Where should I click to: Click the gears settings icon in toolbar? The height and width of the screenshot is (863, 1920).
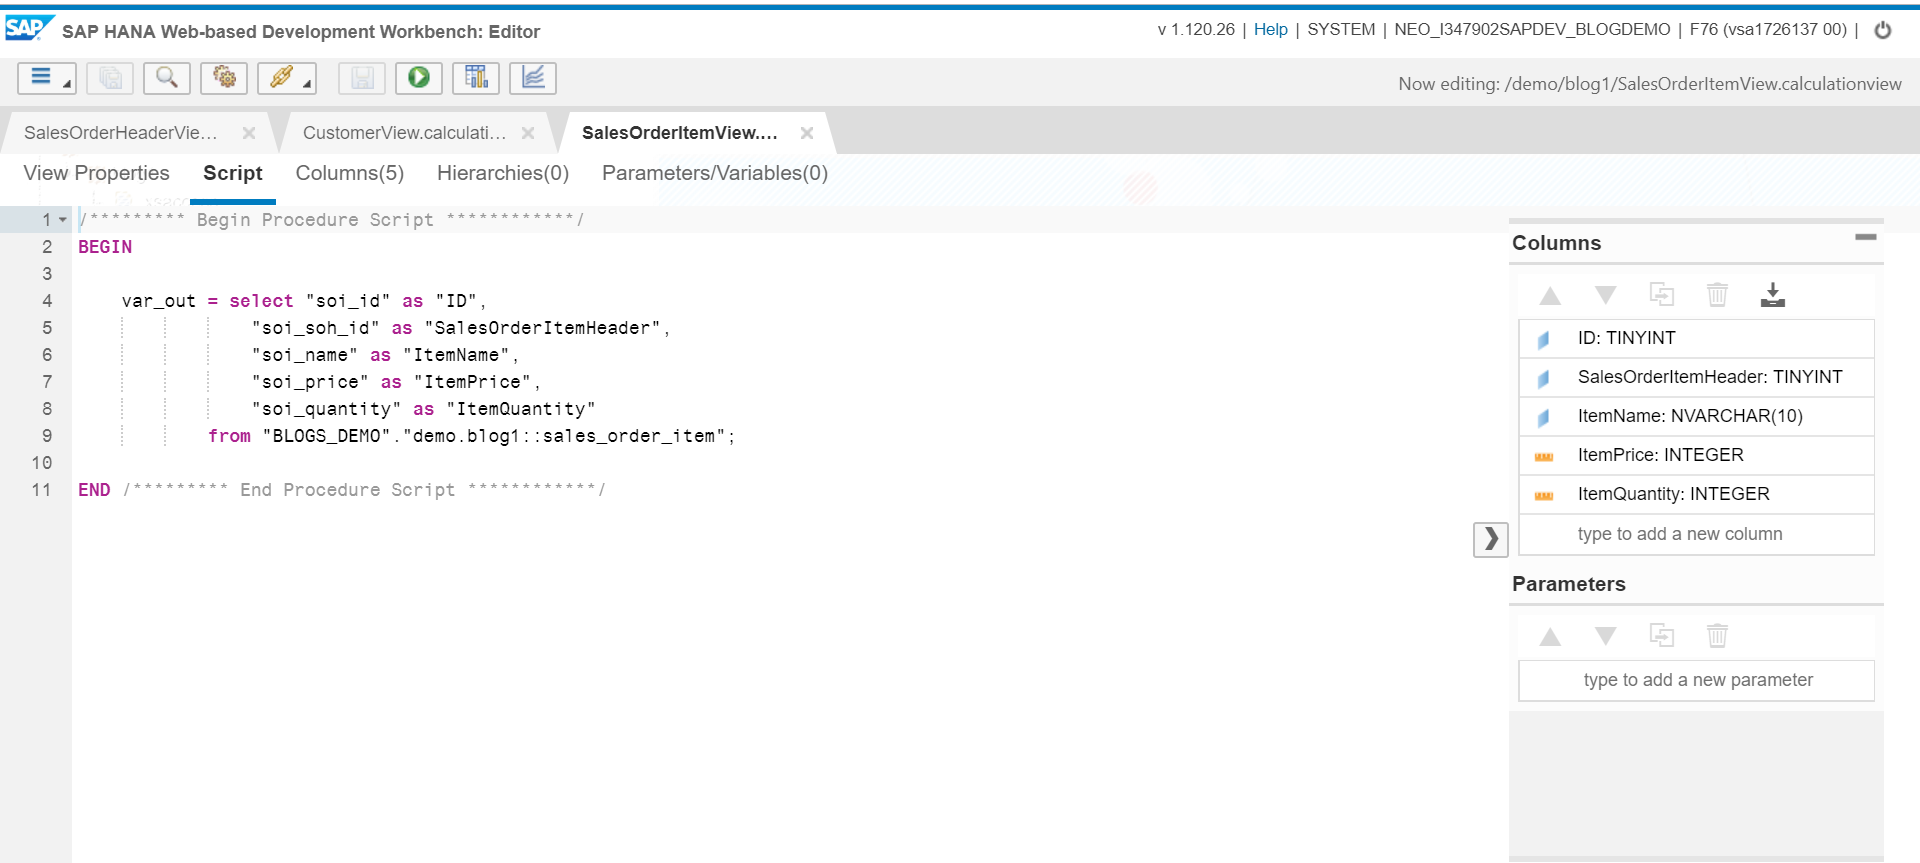224,78
